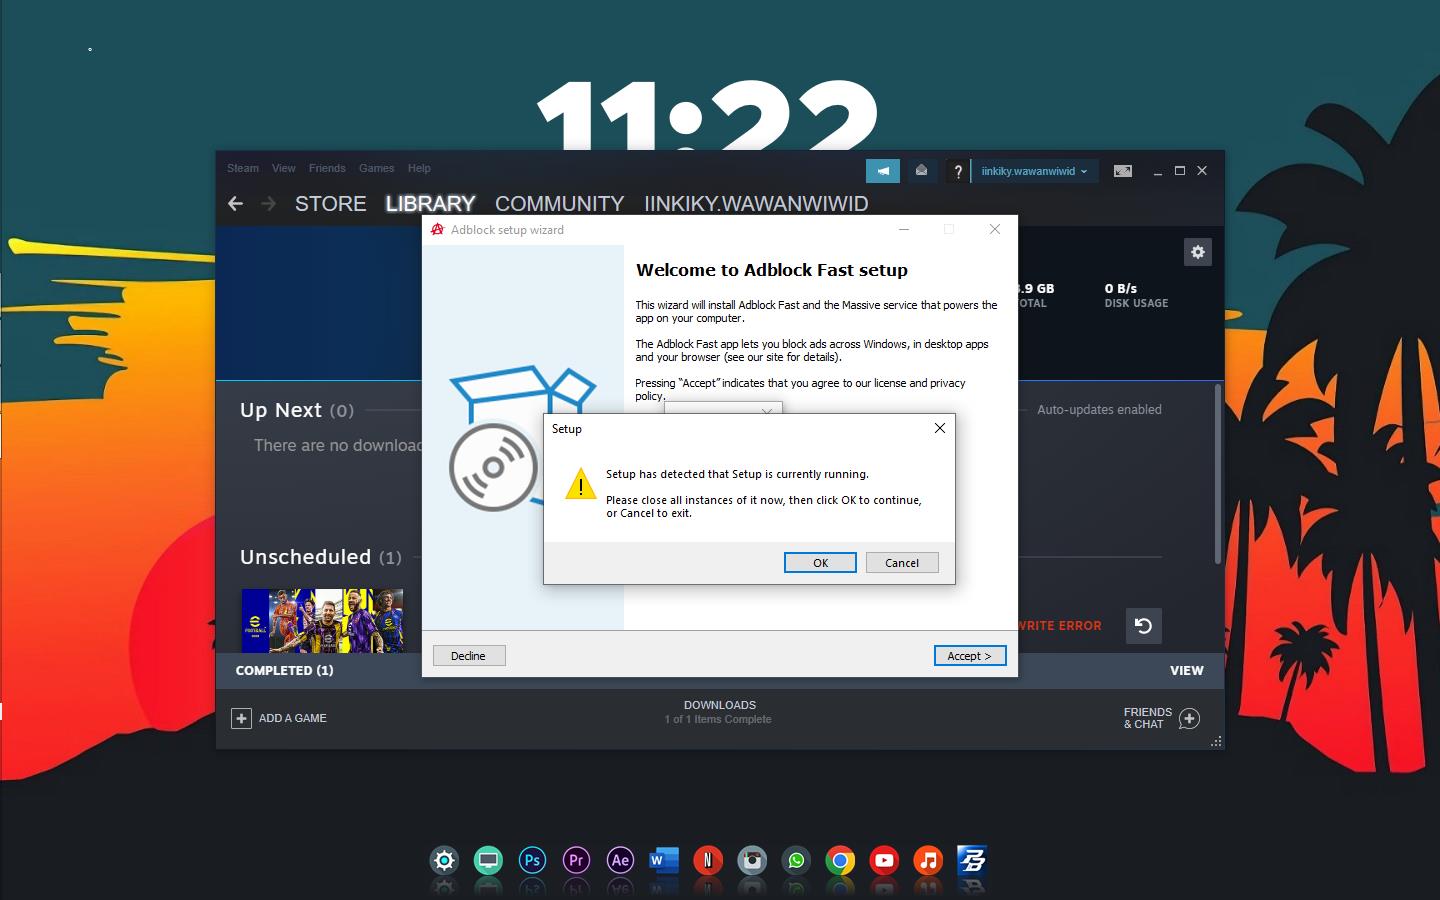The image size is (1440, 900).
Task: Click the eFootball game thumbnail
Action: (x=322, y=620)
